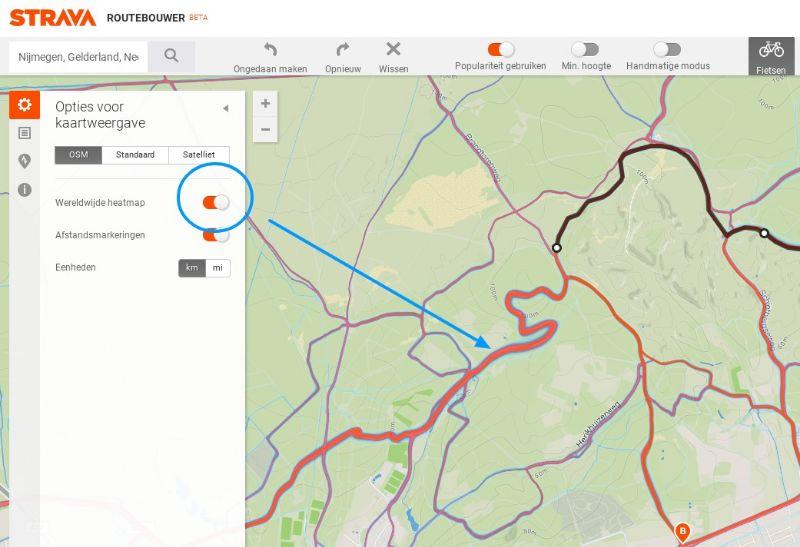This screenshot has width=800, height=547.
Task: Select the Fietsen bicycle mode
Action: 771,56
